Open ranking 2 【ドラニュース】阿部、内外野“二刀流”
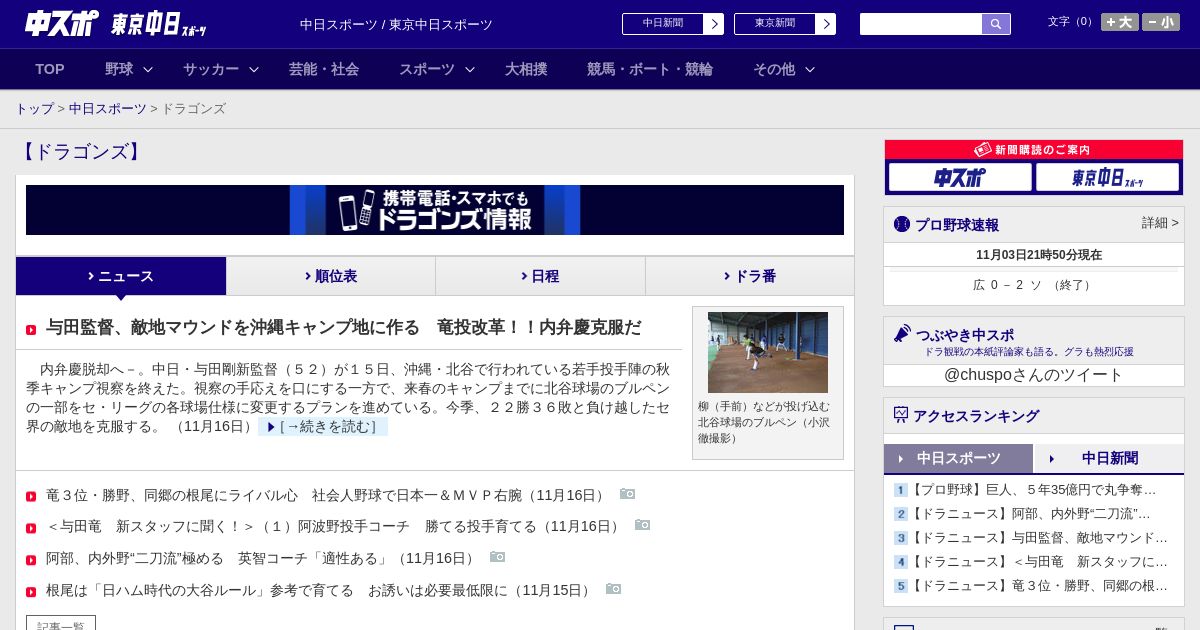This screenshot has height=630, width=1200. pos(1029,514)
